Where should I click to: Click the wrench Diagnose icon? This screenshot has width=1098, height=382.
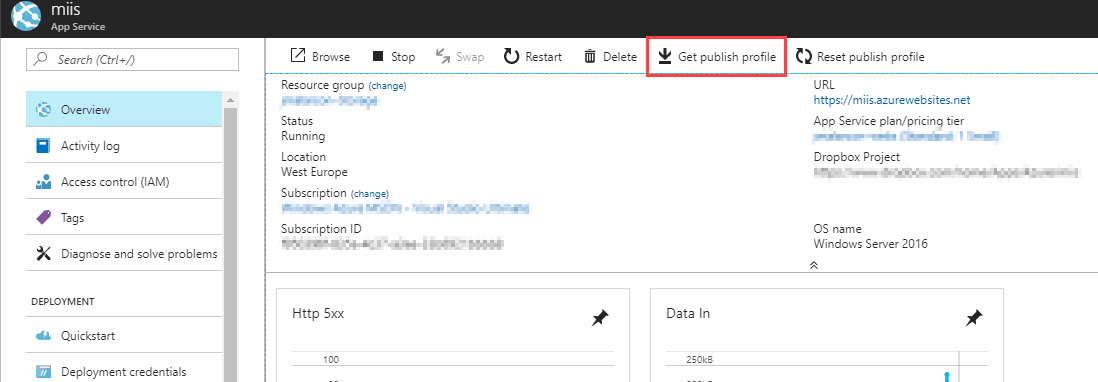click(43, 254)
